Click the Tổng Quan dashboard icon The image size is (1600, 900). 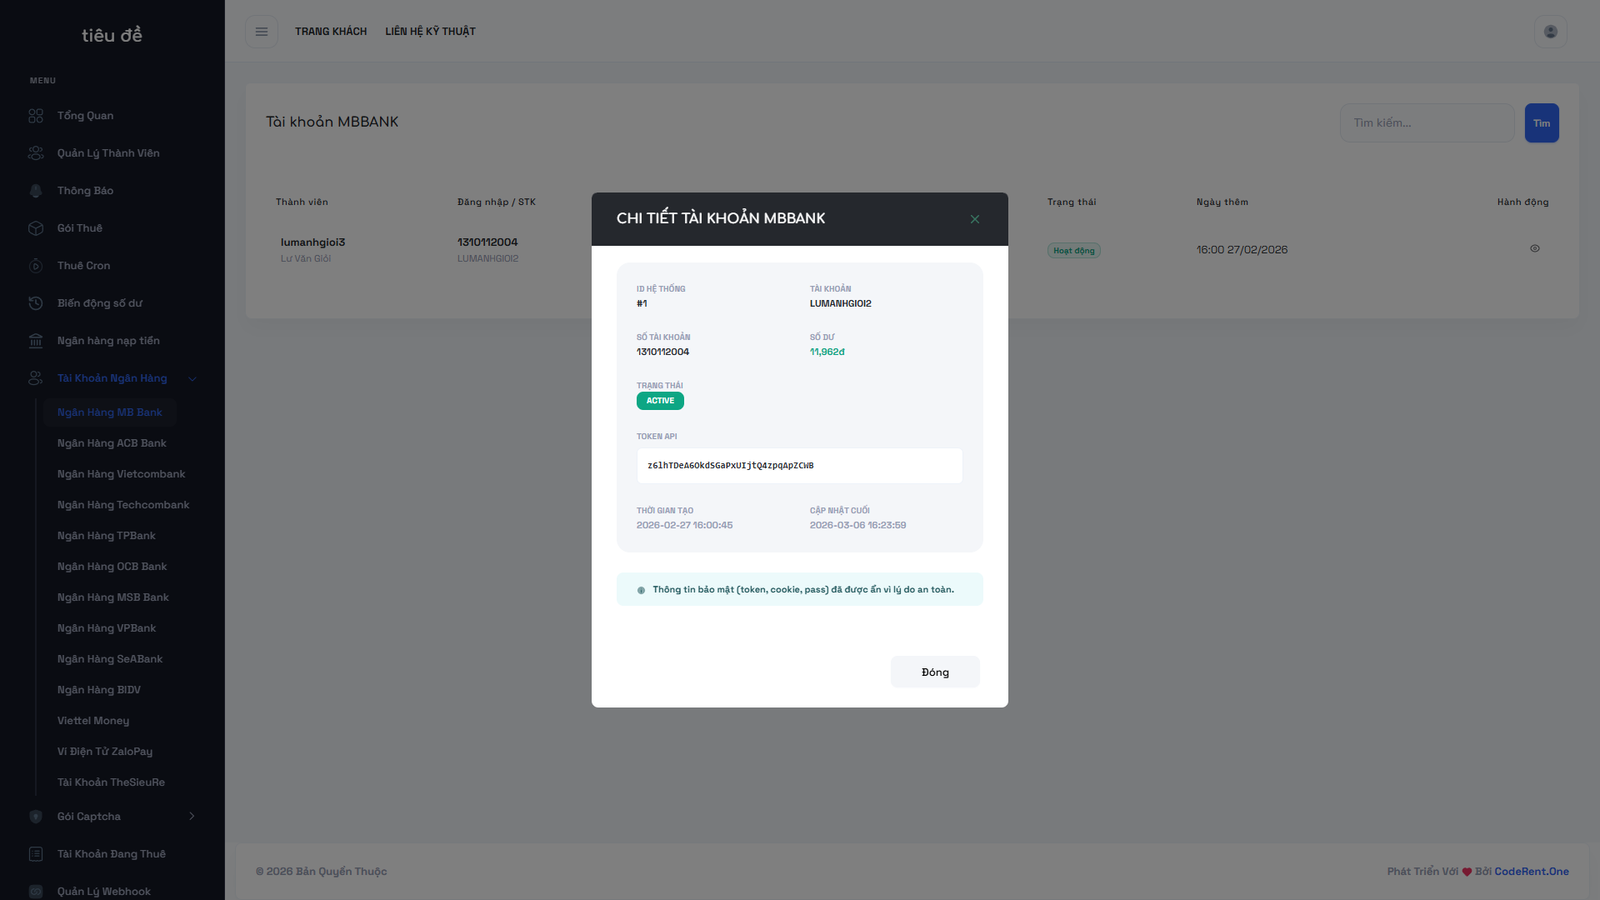[36, 116]
